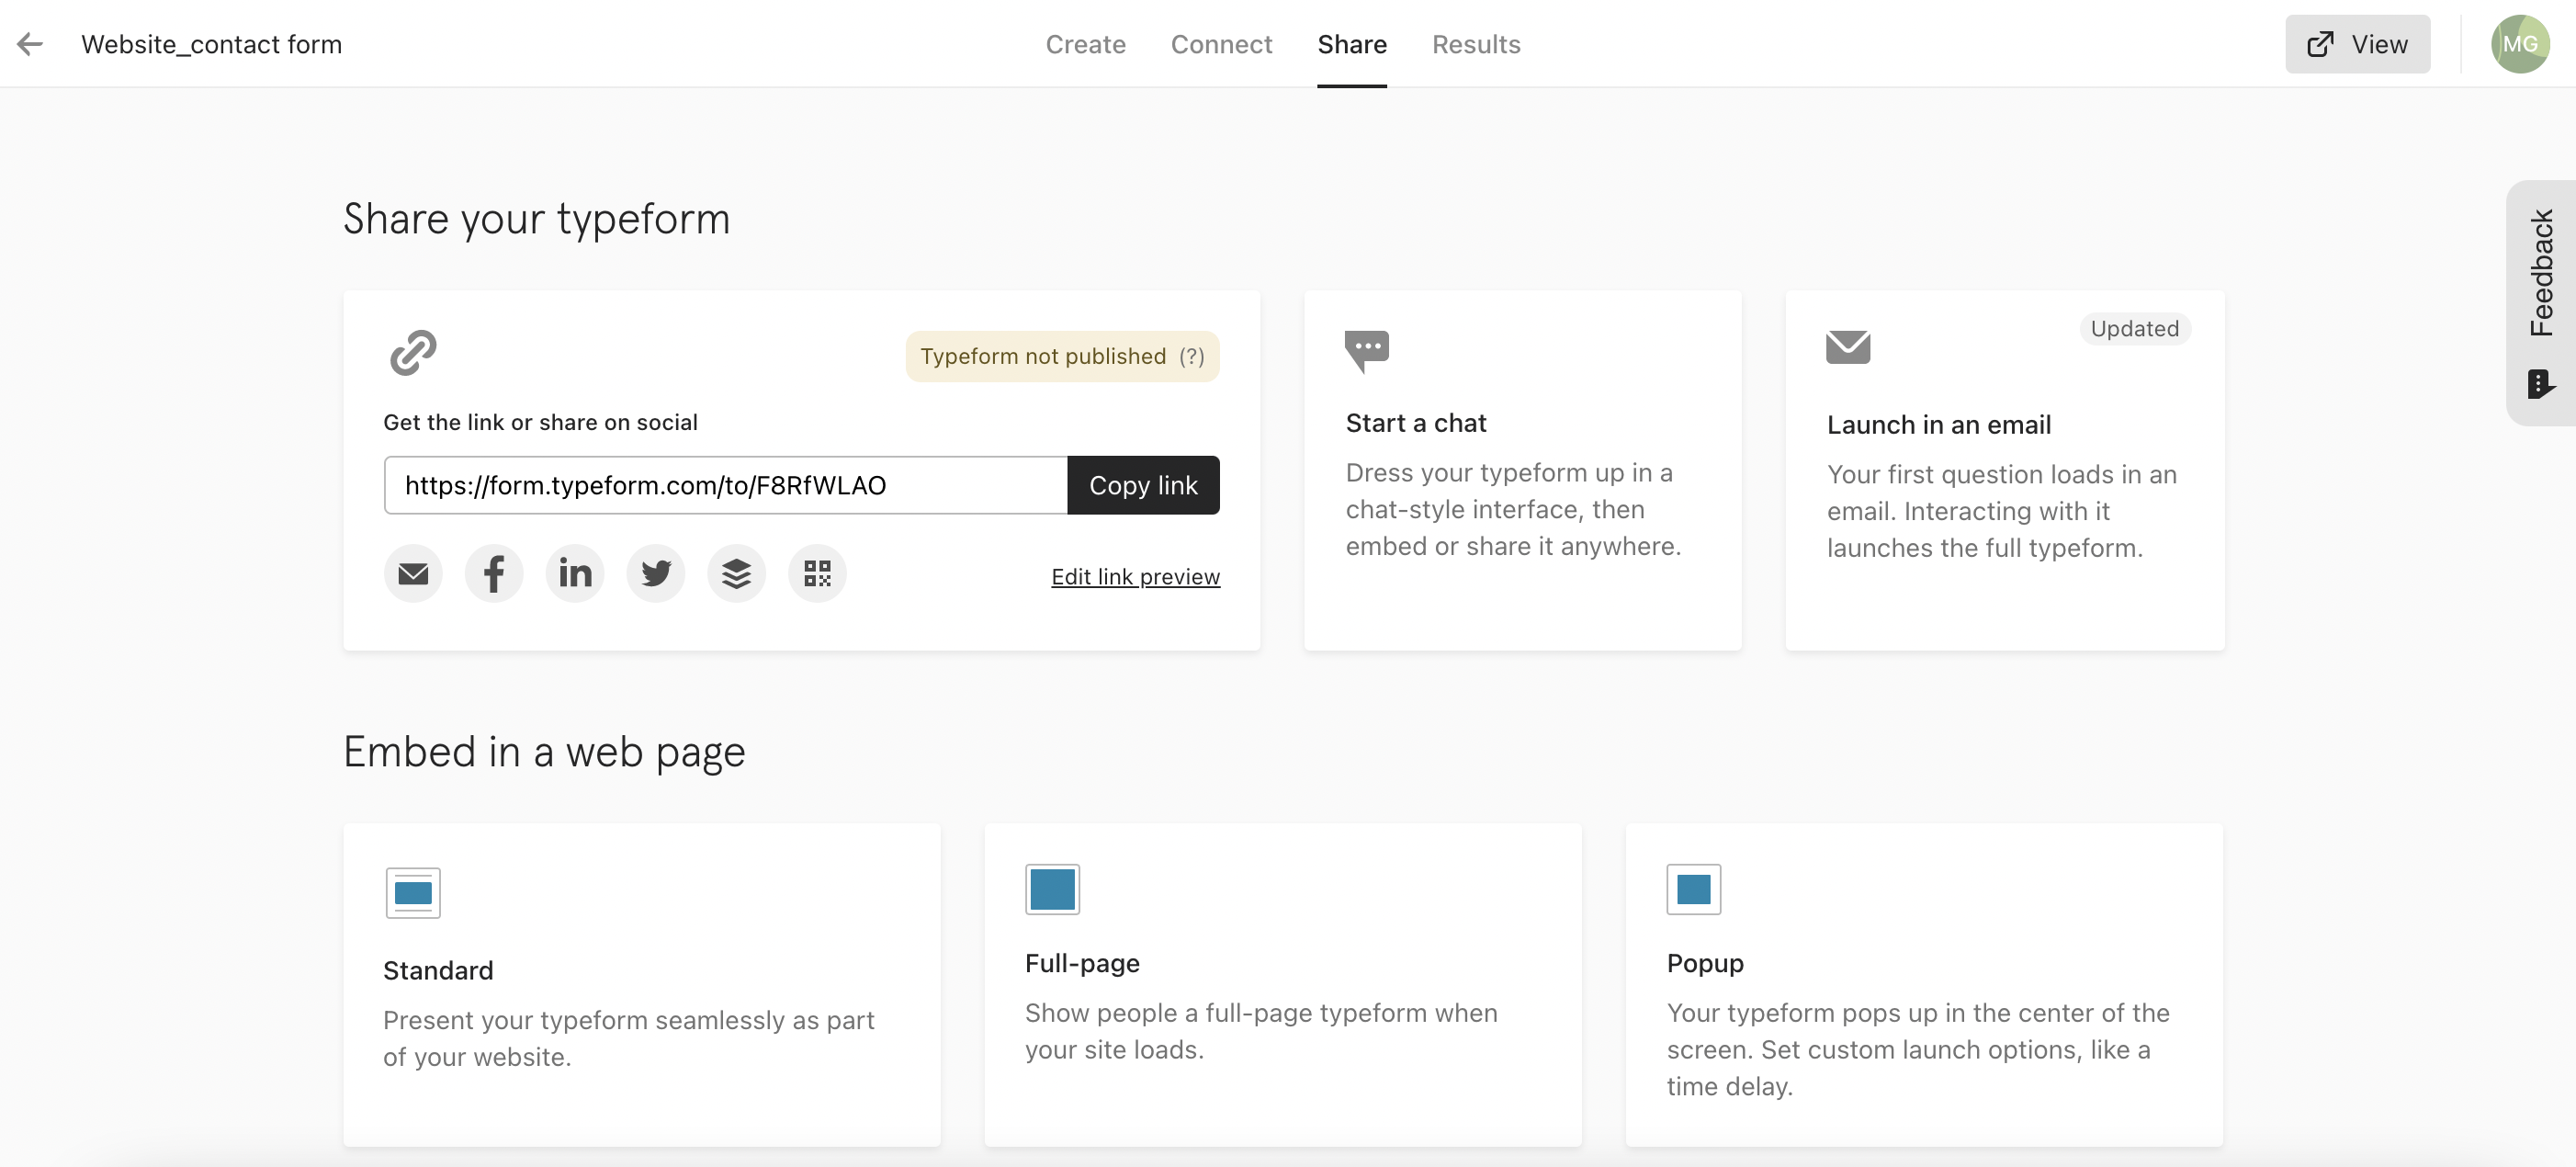The image size is (2576, 1167).
Task: Open the Start a chat card
Action: pos(1522,471)
